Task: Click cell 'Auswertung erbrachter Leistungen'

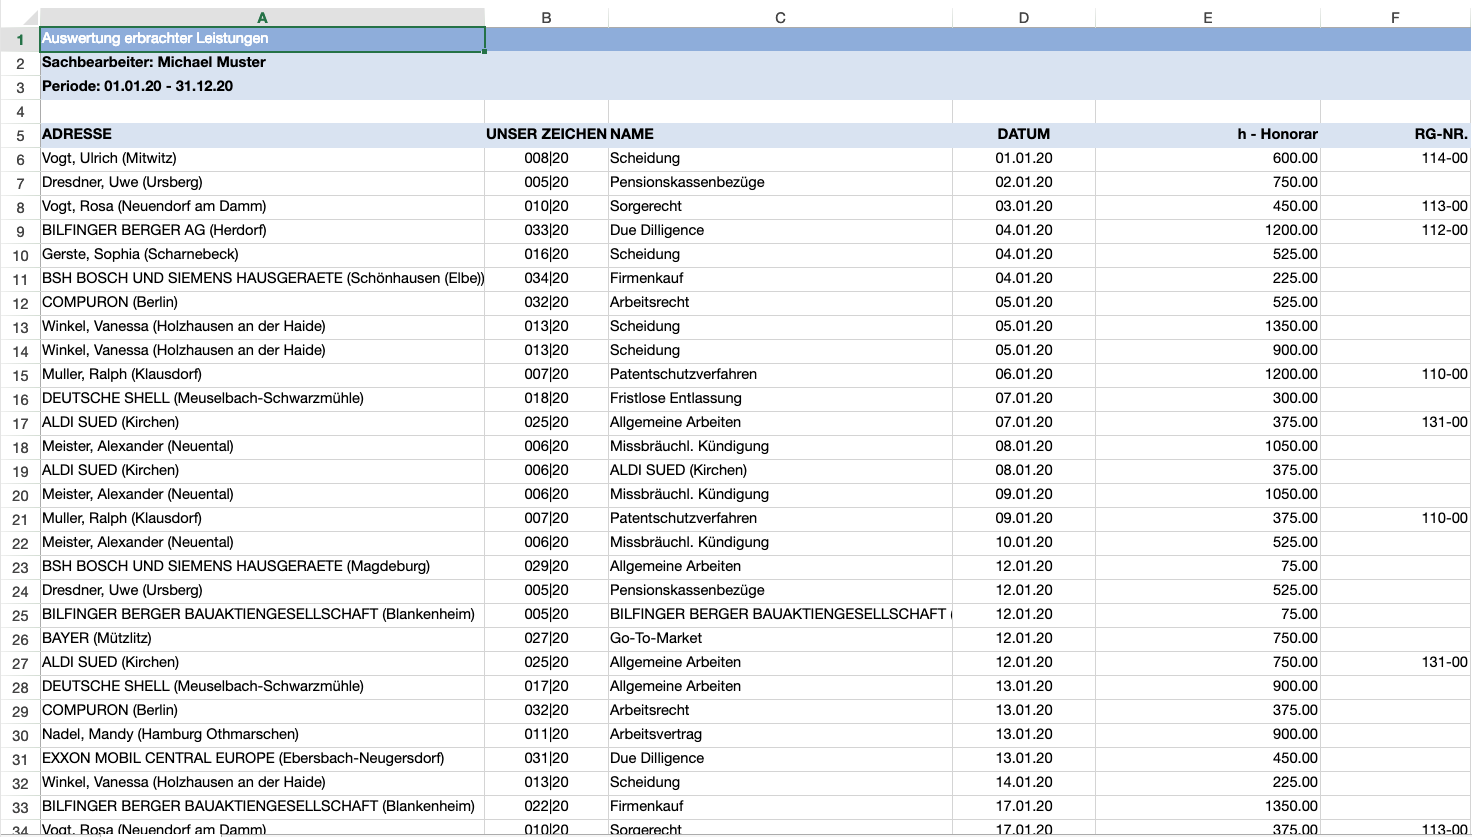Action: click(262, 39)
